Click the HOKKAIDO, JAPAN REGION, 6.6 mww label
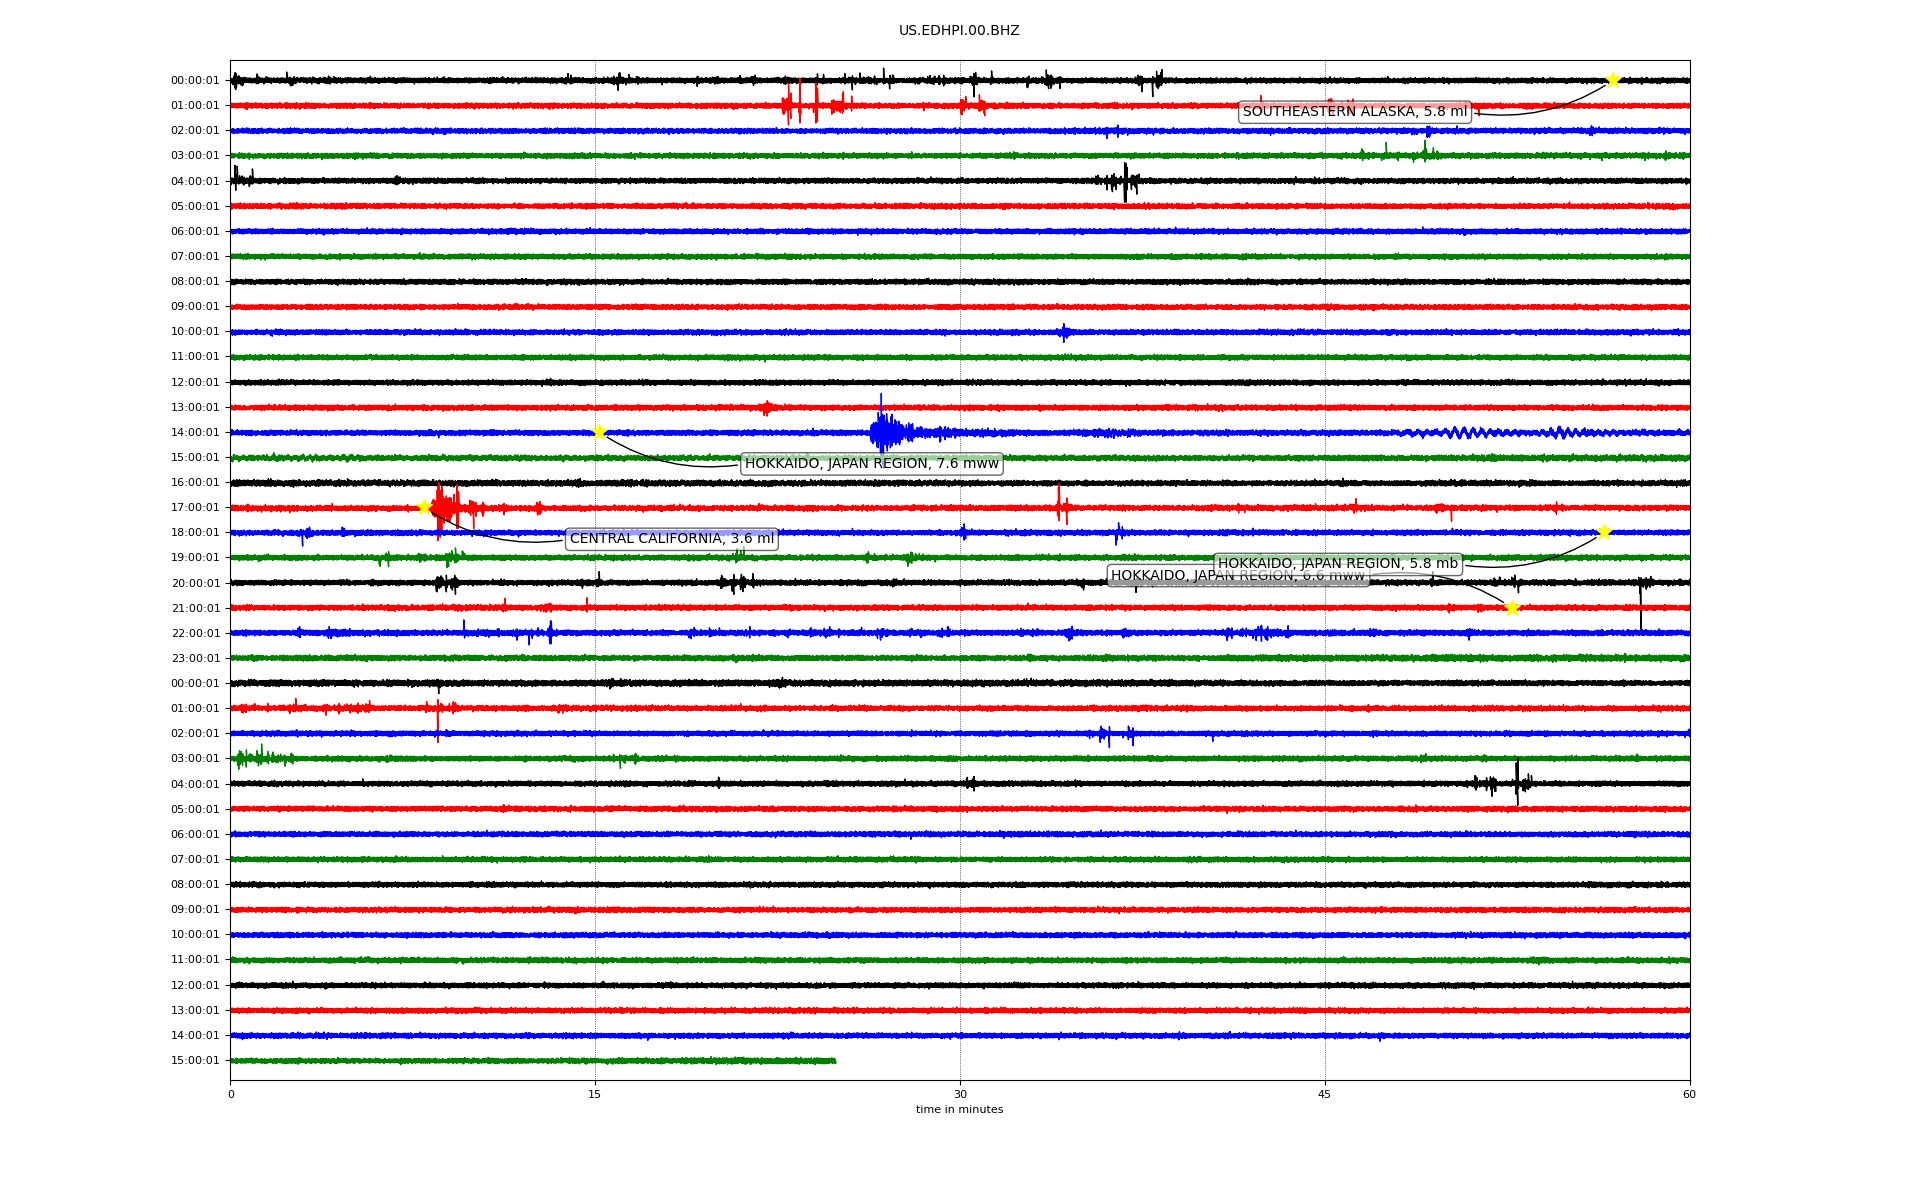The image size is (1920, 1200). pos(1160,576)
